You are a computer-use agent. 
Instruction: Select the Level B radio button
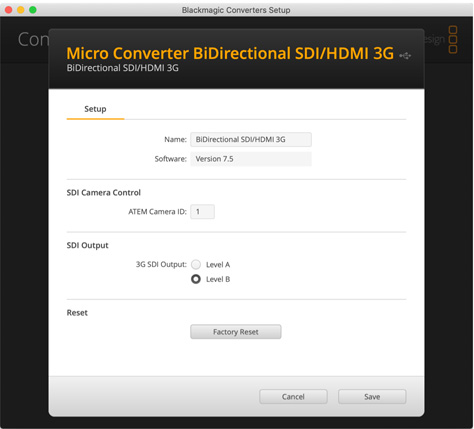coord(196,279)
